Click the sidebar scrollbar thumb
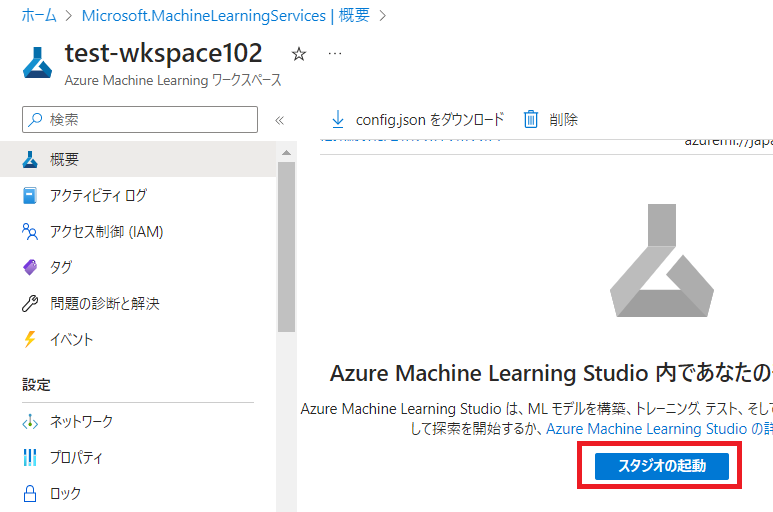The height and width of the screenshot is (512, 773). click(286, 247)
